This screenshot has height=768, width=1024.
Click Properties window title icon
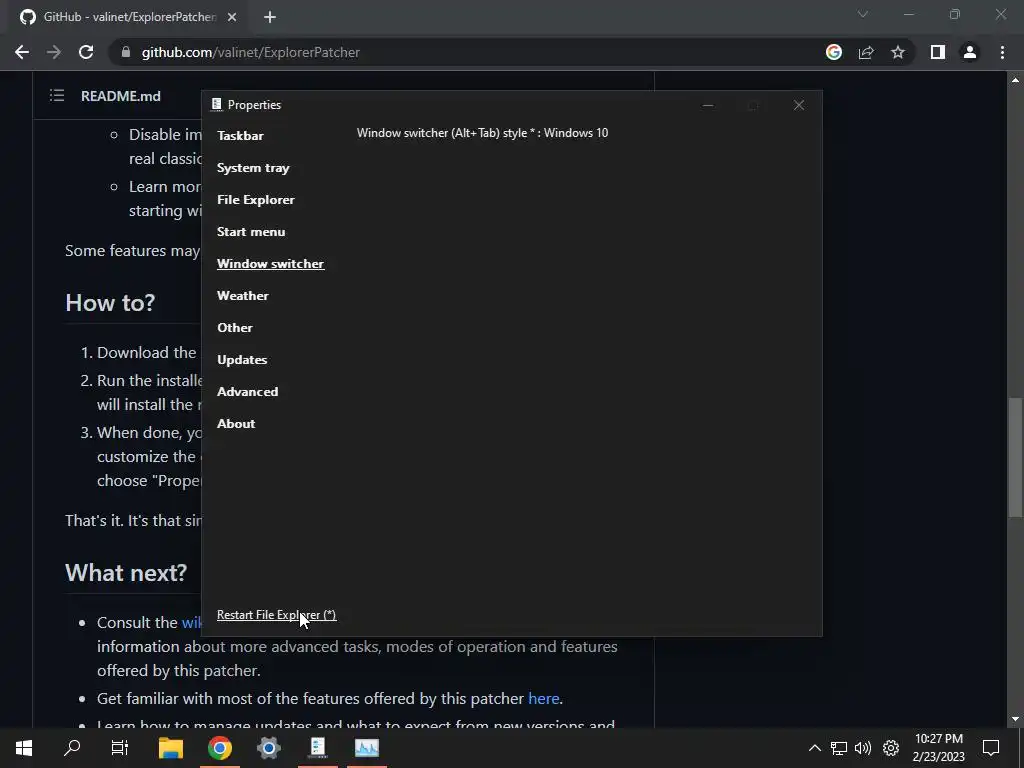pos(217,104)
